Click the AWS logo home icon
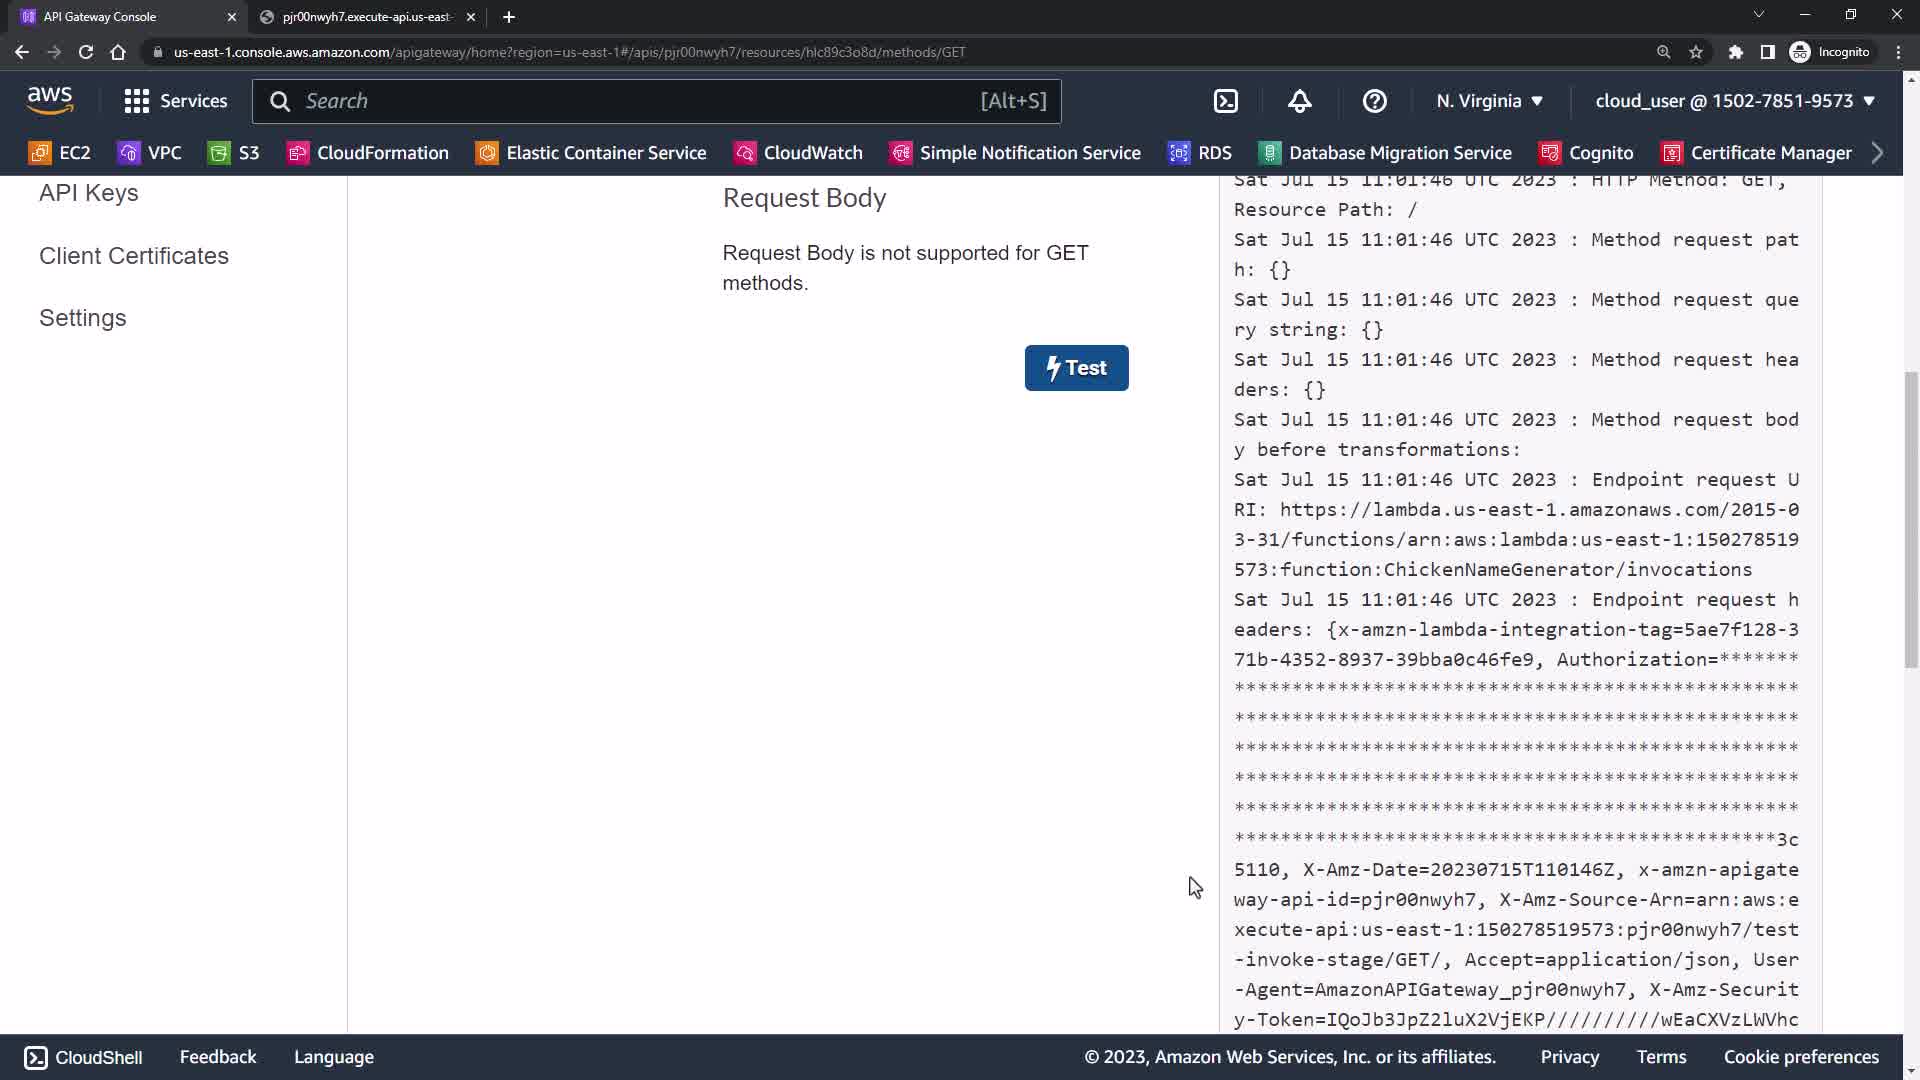The height and width of the screenshot is (1080, 1920). tap(50, 100)
